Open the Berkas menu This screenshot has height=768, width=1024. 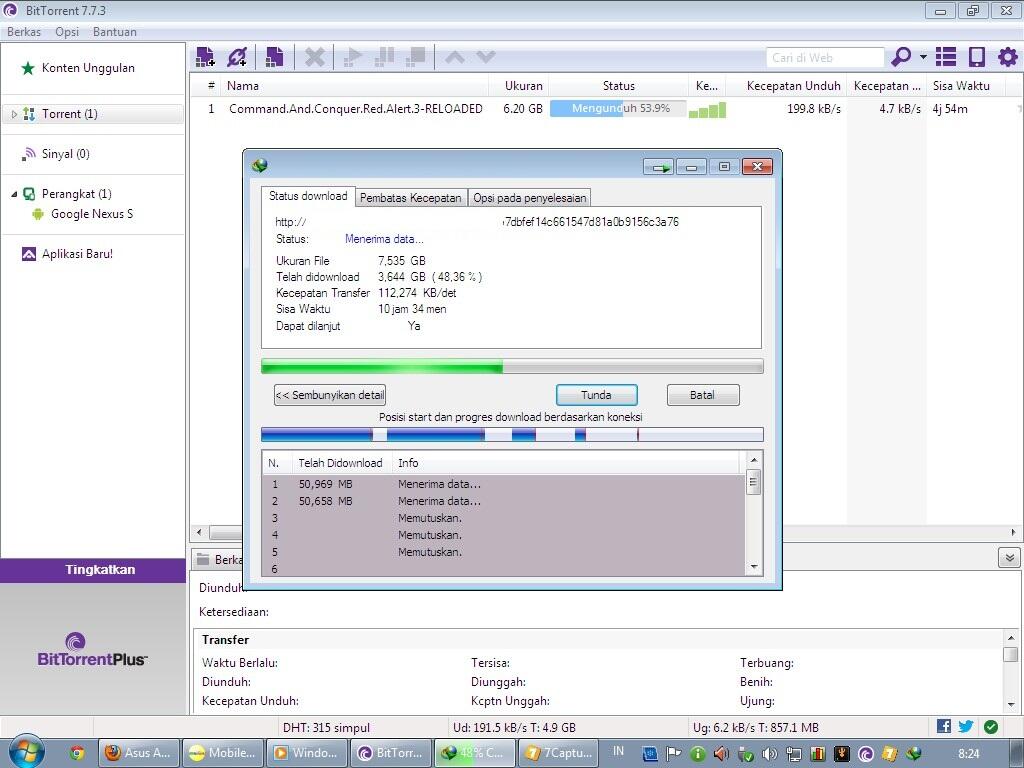[24, 31]
